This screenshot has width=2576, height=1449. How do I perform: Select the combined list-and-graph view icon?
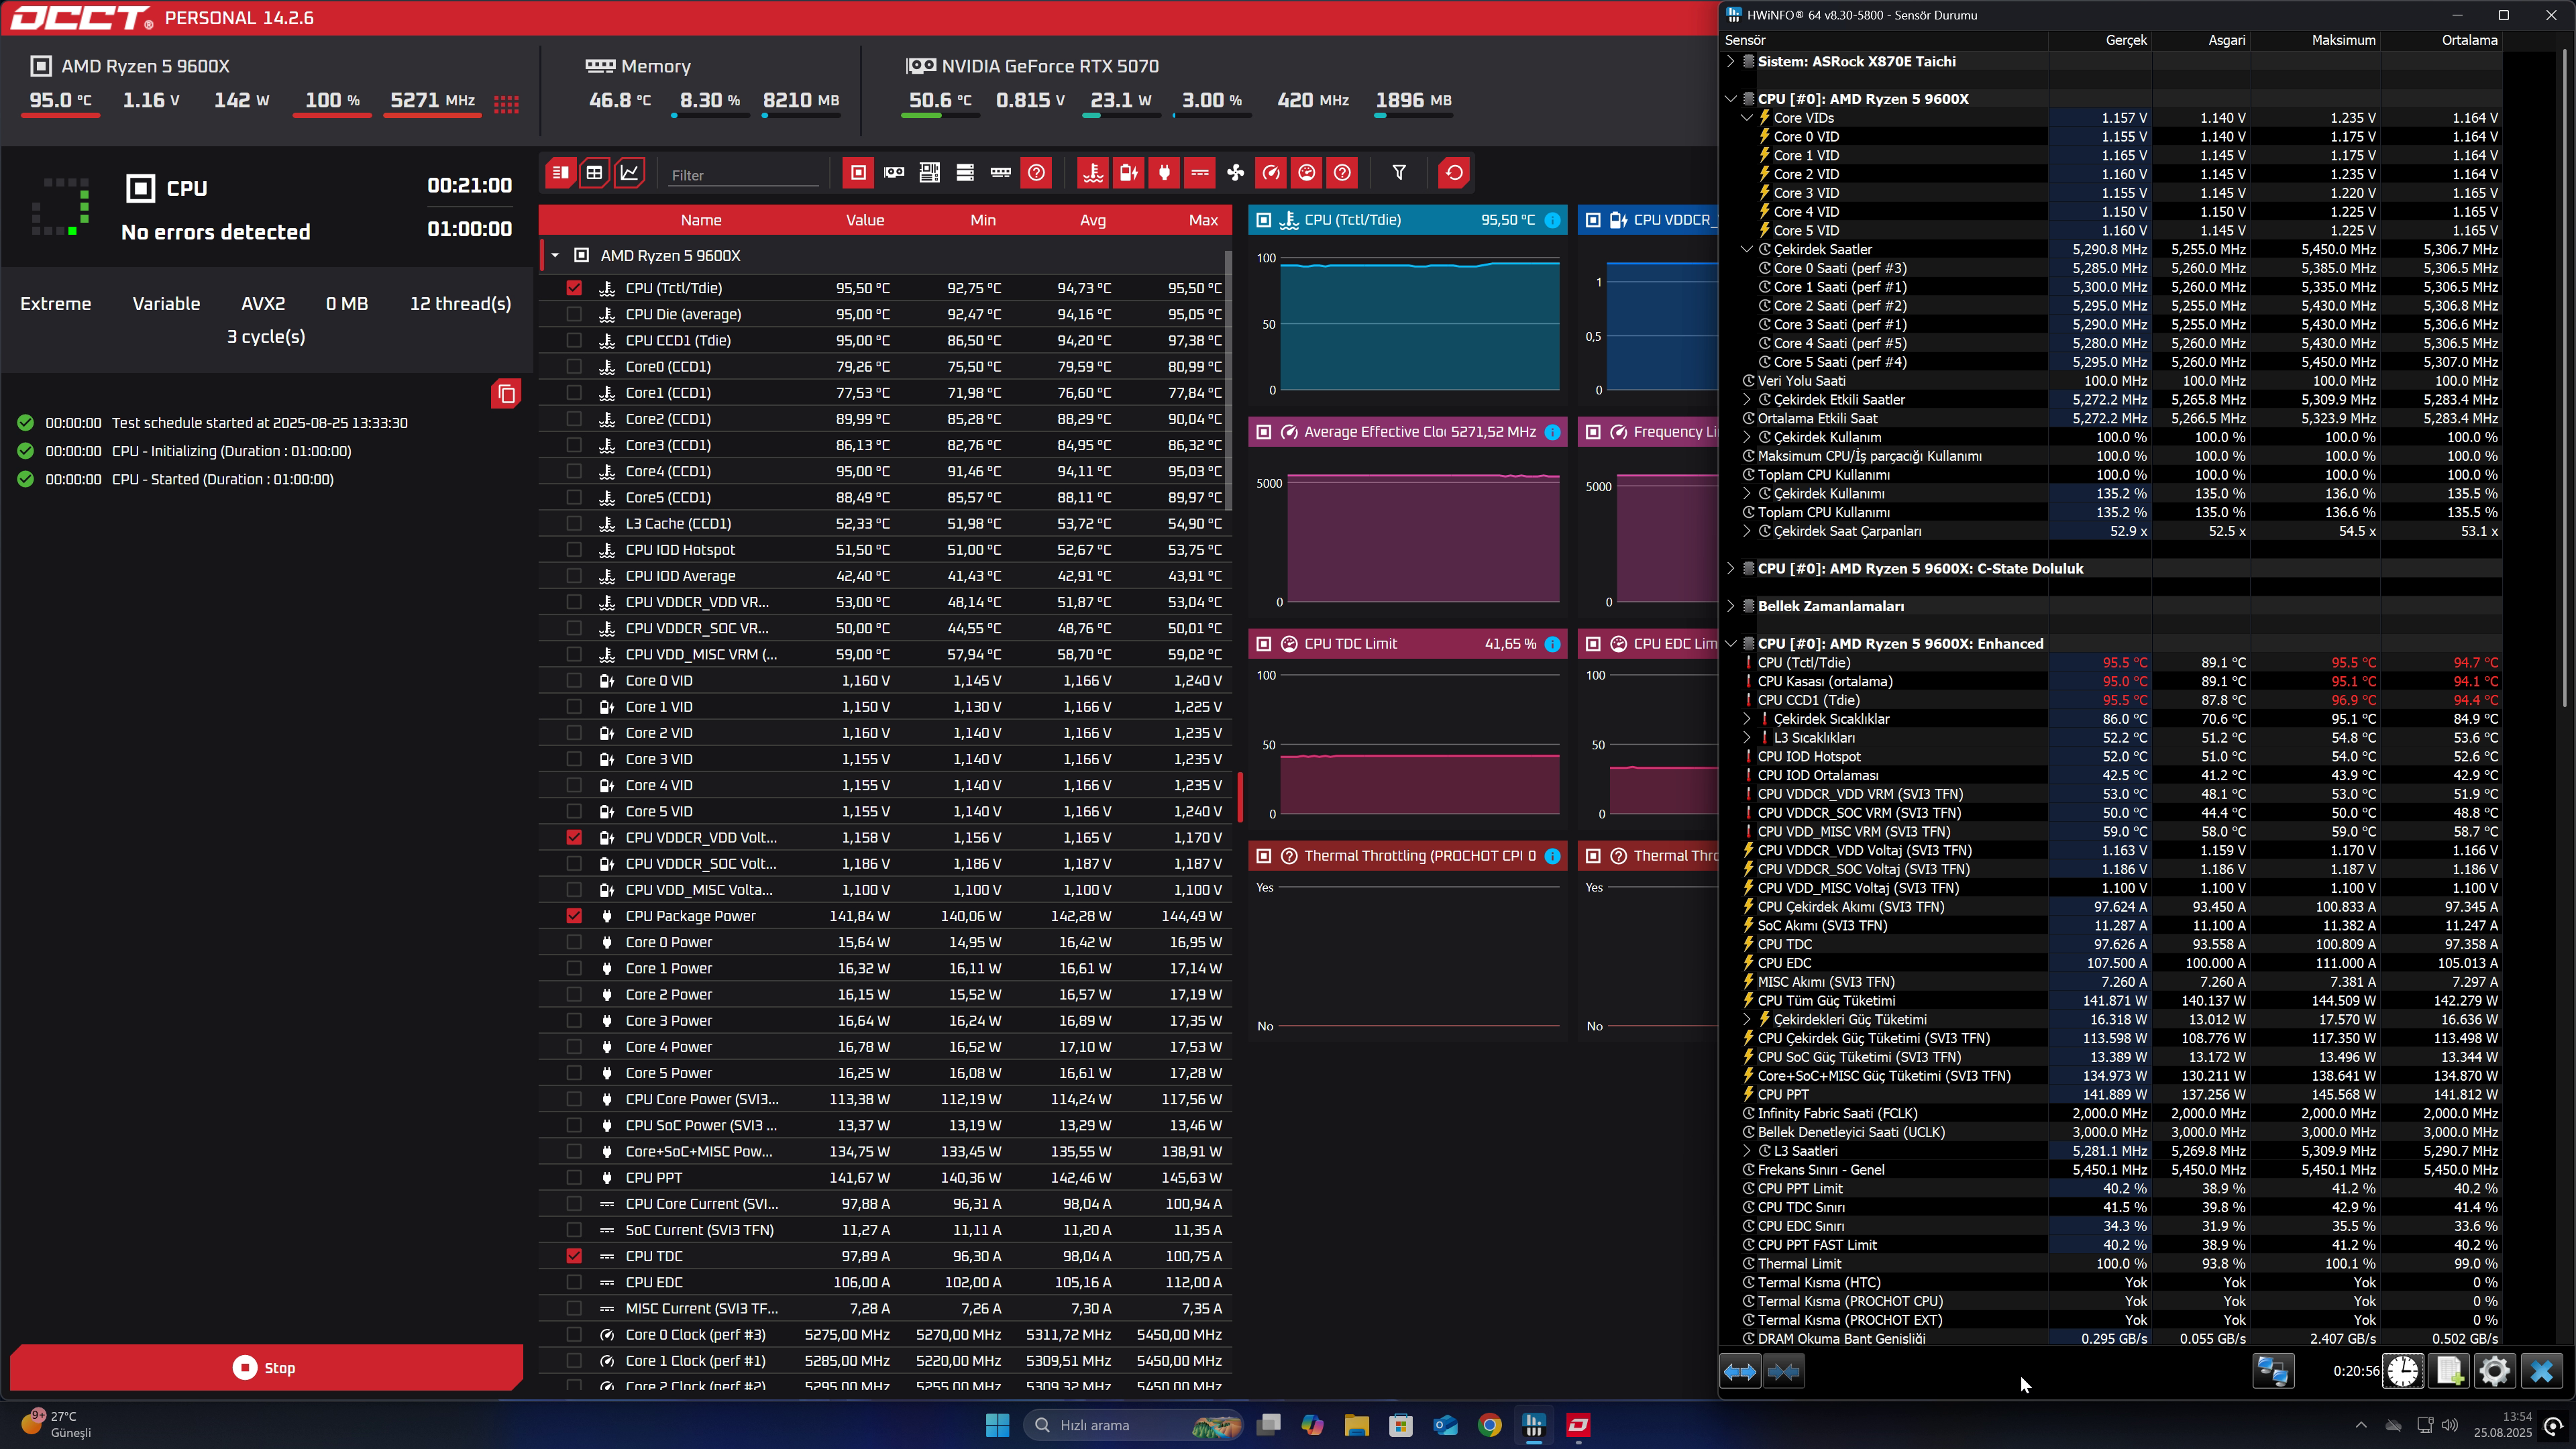pos(560,173)
